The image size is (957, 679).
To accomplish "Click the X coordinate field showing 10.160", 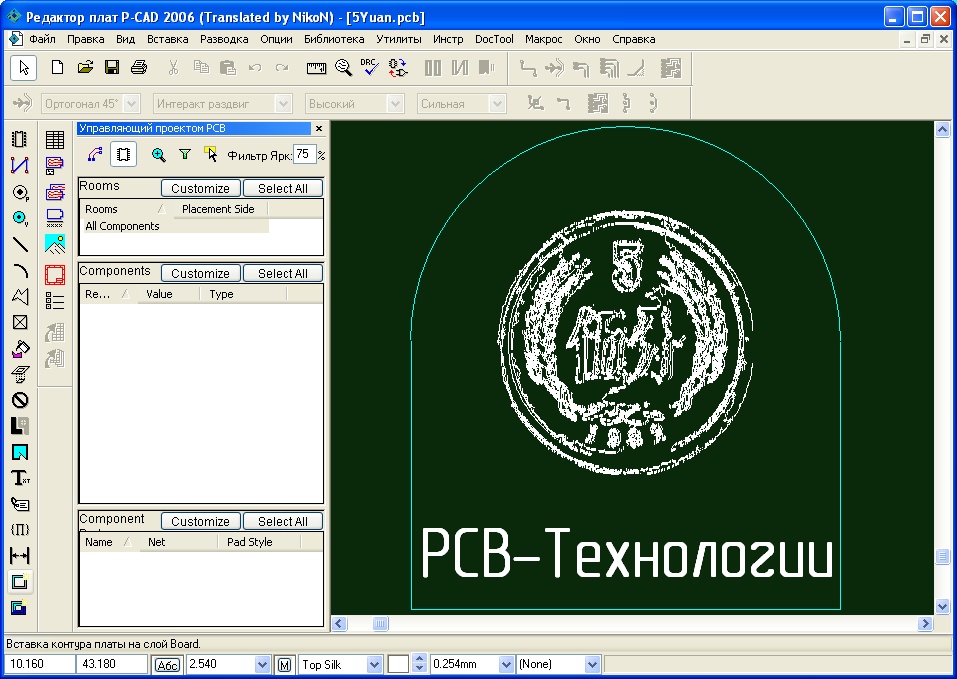I will (x=40, y=664).
